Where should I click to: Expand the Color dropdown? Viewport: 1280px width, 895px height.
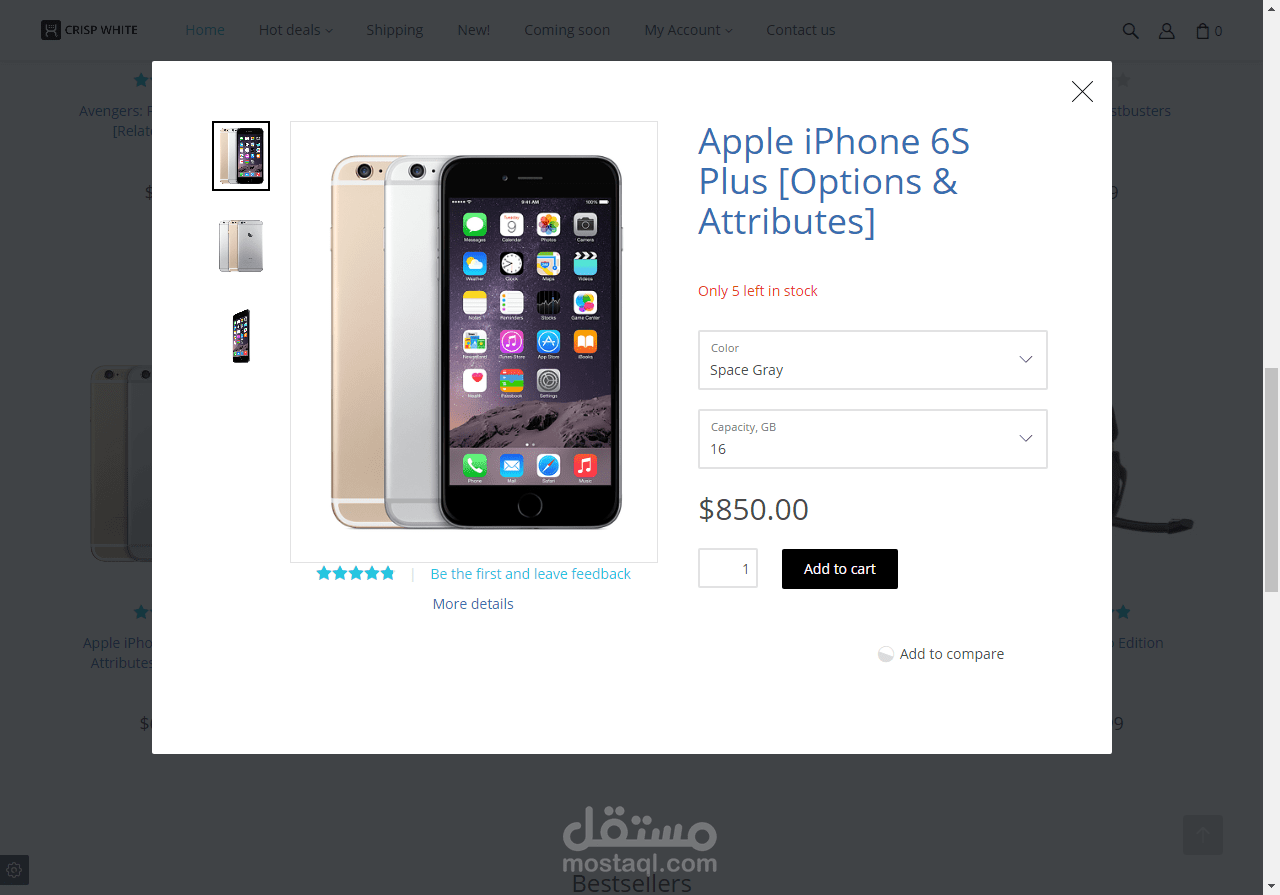[872, 360]
